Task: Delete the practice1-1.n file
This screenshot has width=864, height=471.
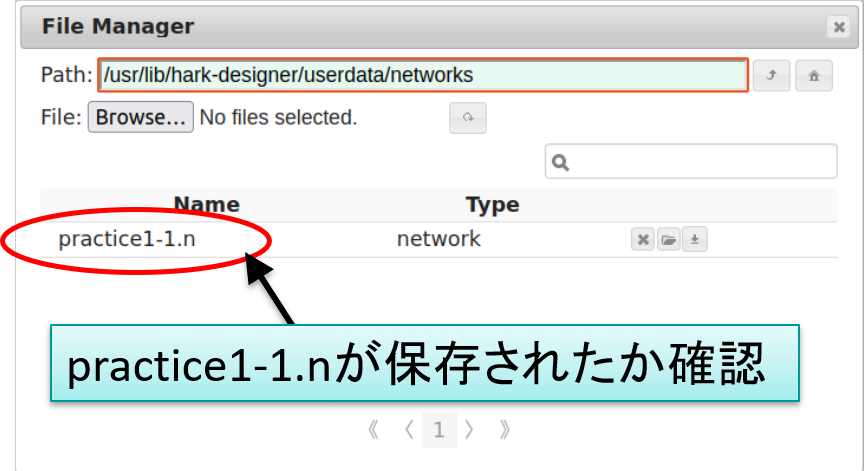Action: [x=642, y=240]
